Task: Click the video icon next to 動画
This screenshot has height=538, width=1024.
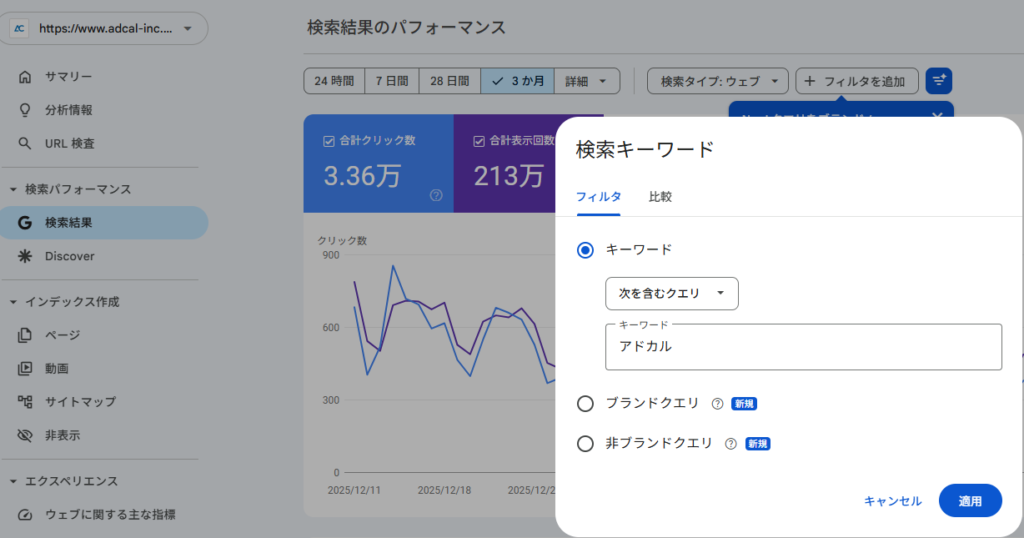Action: coord(25,368)
